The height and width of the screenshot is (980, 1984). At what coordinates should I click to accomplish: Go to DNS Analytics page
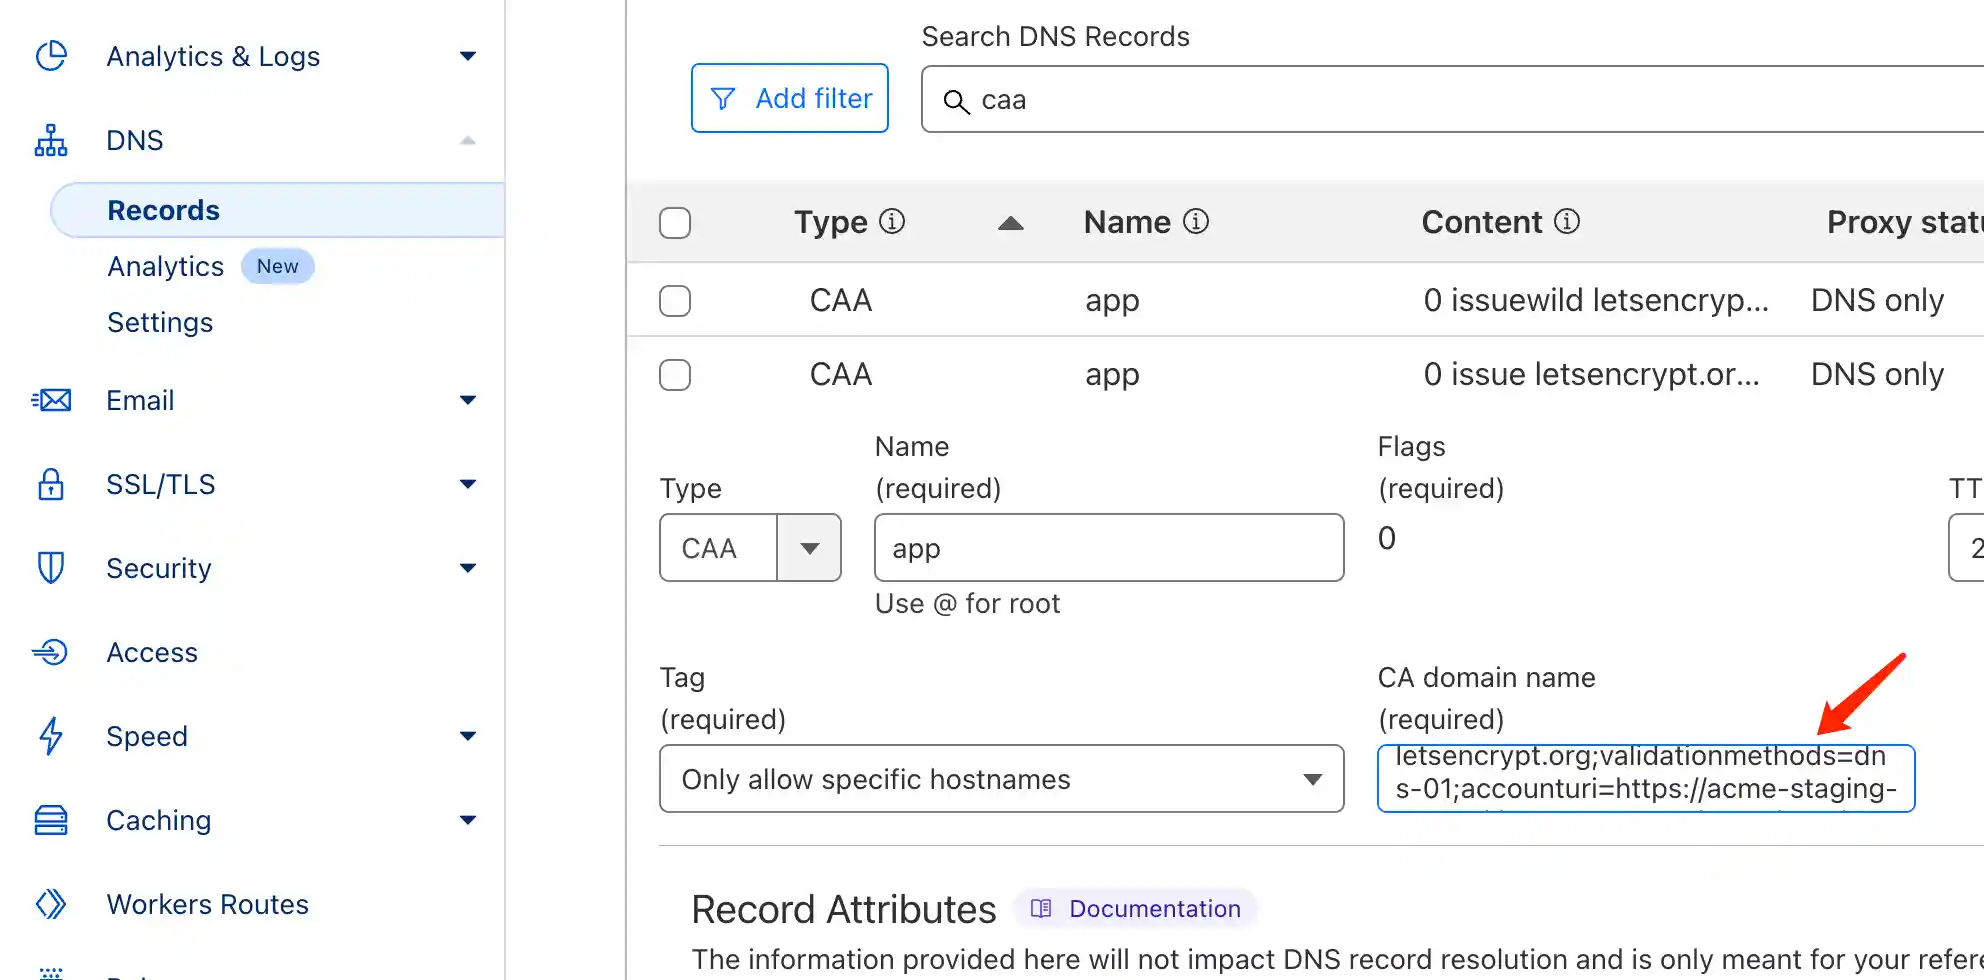click(x=166, y=267)
